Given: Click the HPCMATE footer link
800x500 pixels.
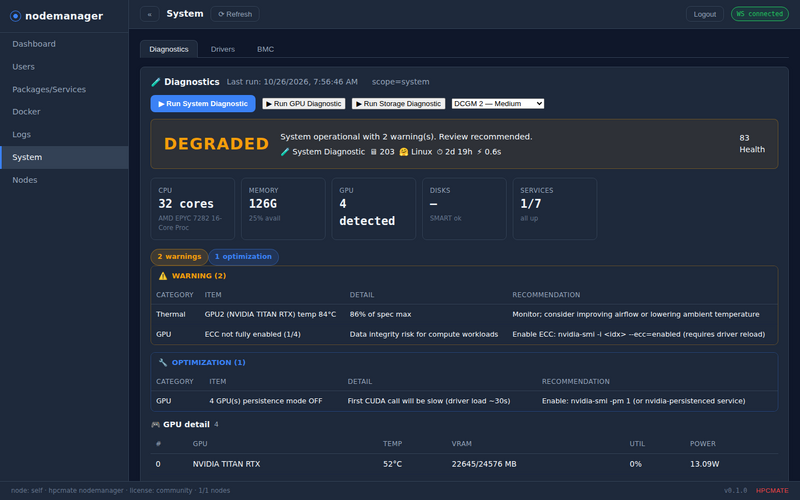Looking at the screenshot, I should [x=772, y=491].
